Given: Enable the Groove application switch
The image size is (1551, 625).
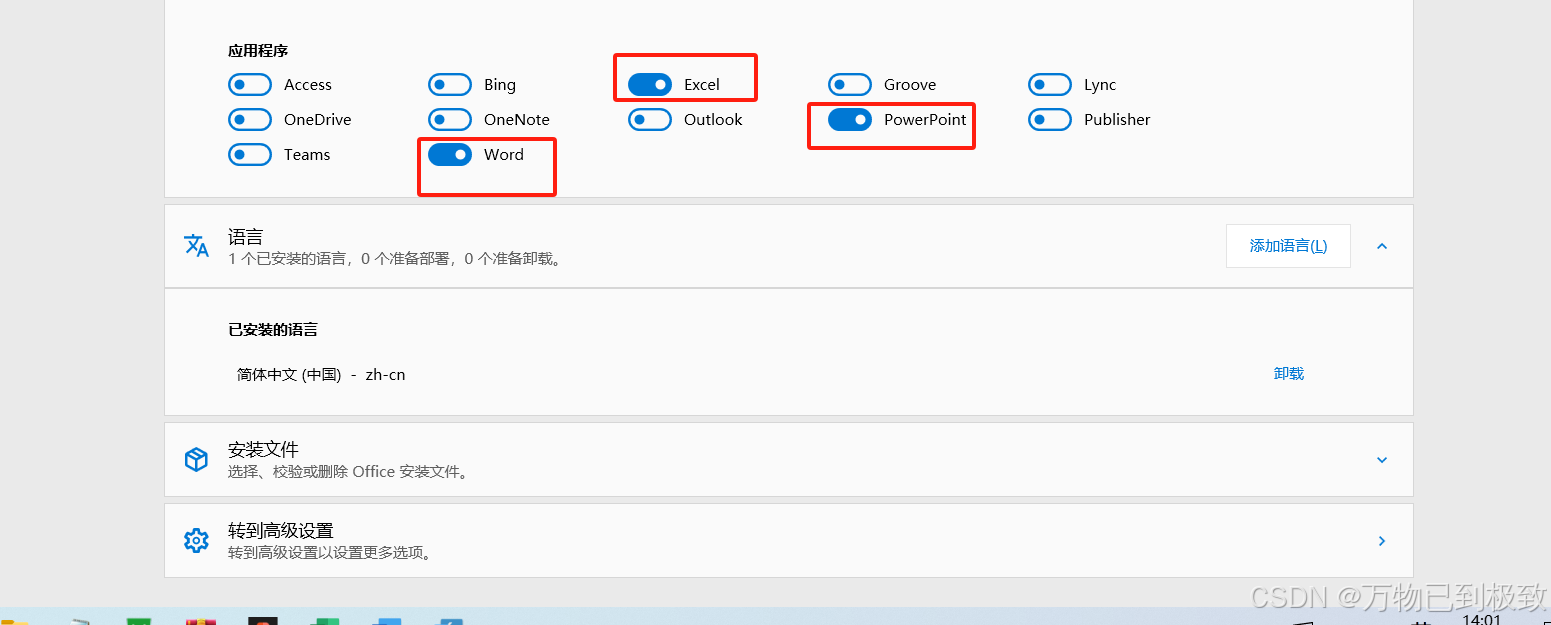Looking at the screenshot, I should pos(850,85).
